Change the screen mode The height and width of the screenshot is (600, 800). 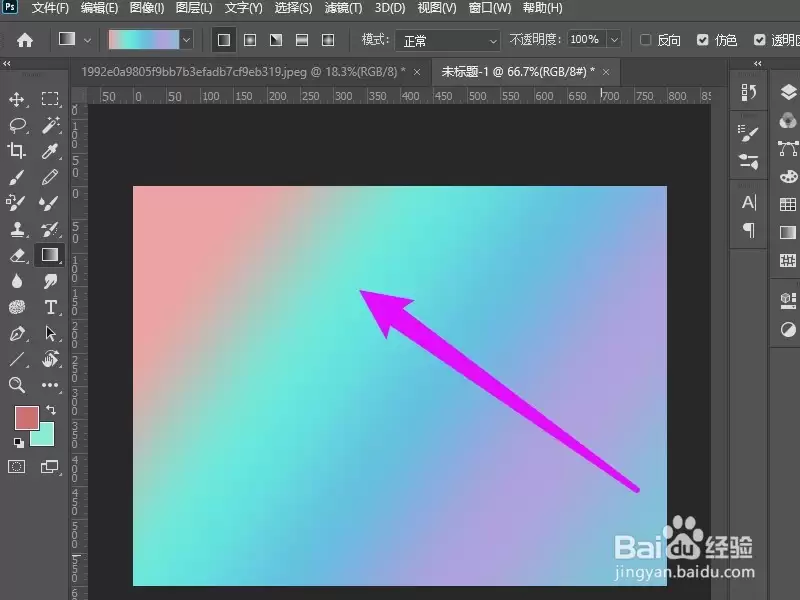[49, 466]
